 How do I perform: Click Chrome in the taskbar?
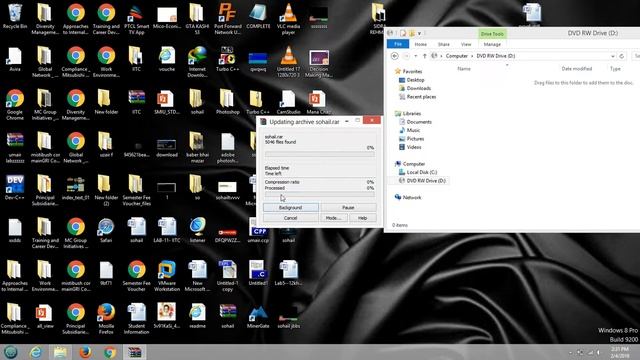tap(109, 352)
